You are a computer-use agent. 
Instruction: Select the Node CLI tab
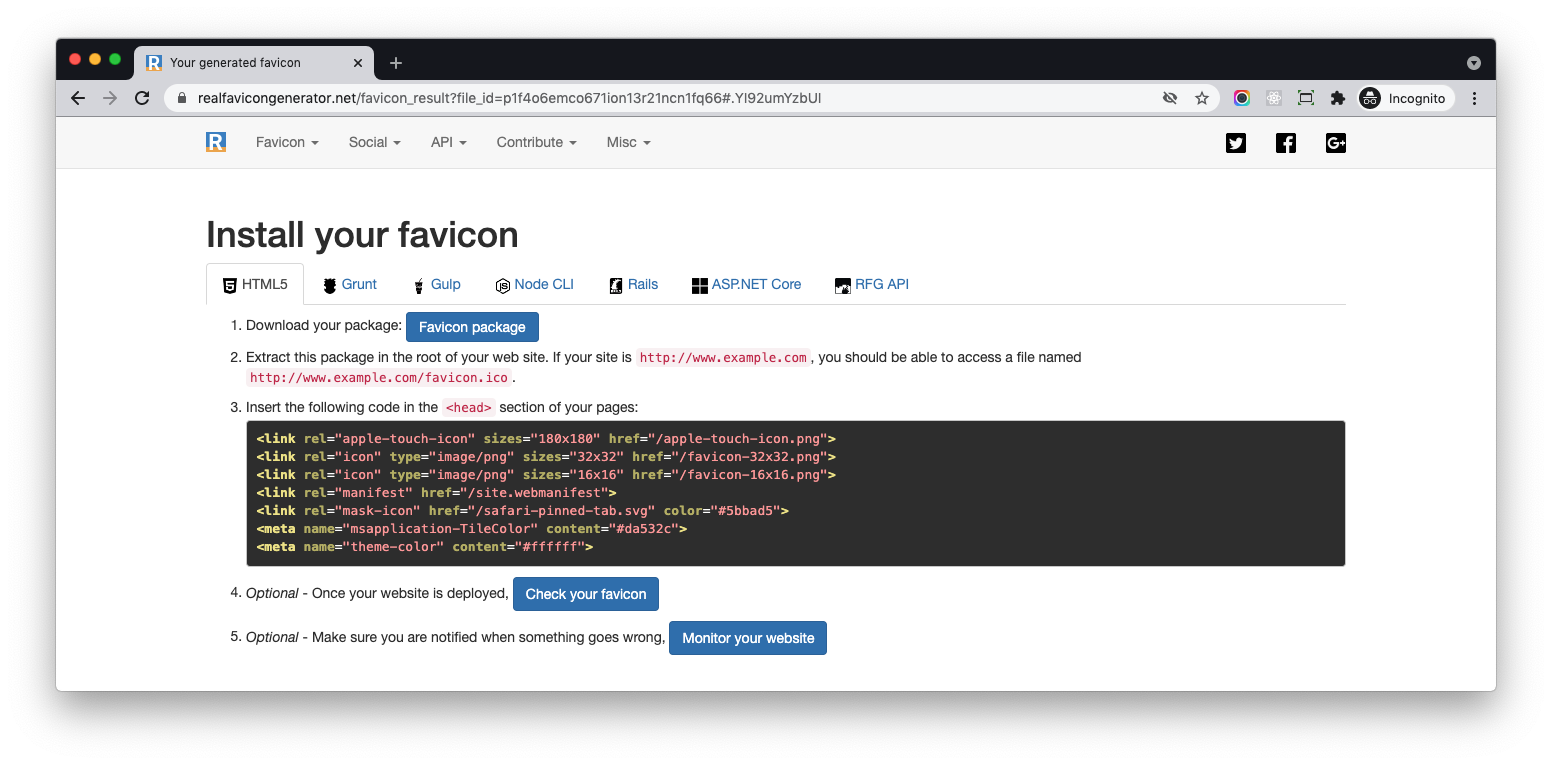(535, 284)
